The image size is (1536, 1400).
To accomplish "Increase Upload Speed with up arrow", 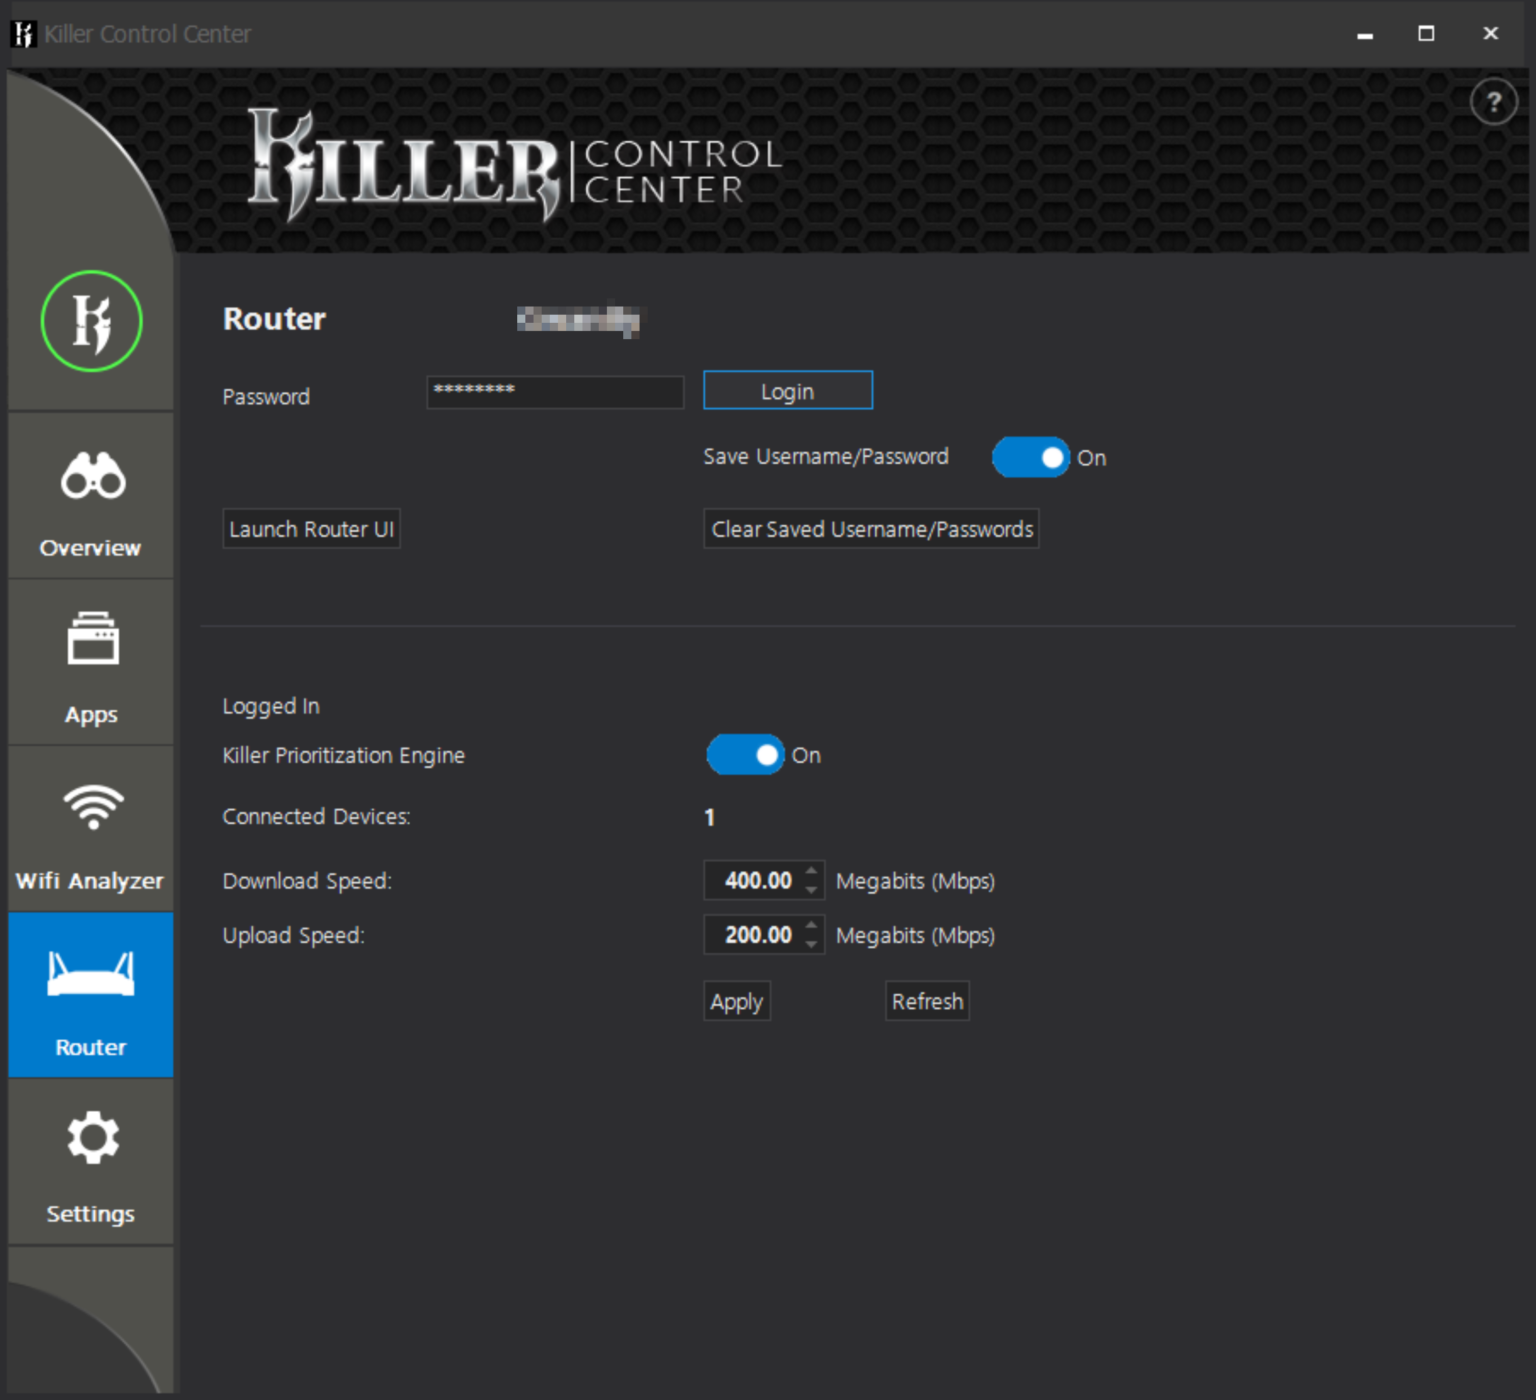I will [x=812, y=926].
